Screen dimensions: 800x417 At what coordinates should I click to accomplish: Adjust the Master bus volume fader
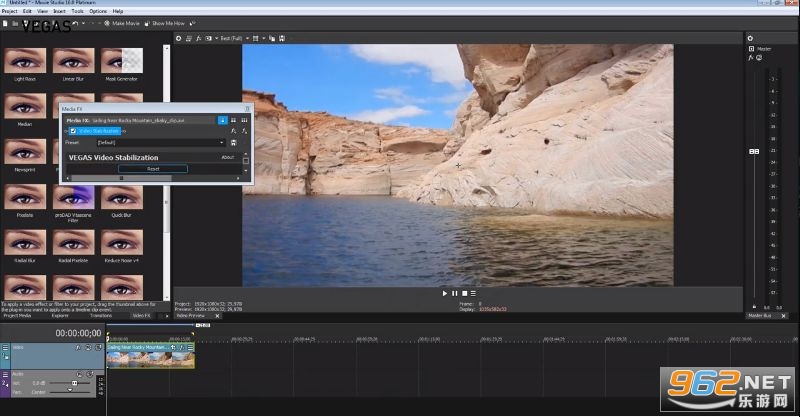pos(754,152)
